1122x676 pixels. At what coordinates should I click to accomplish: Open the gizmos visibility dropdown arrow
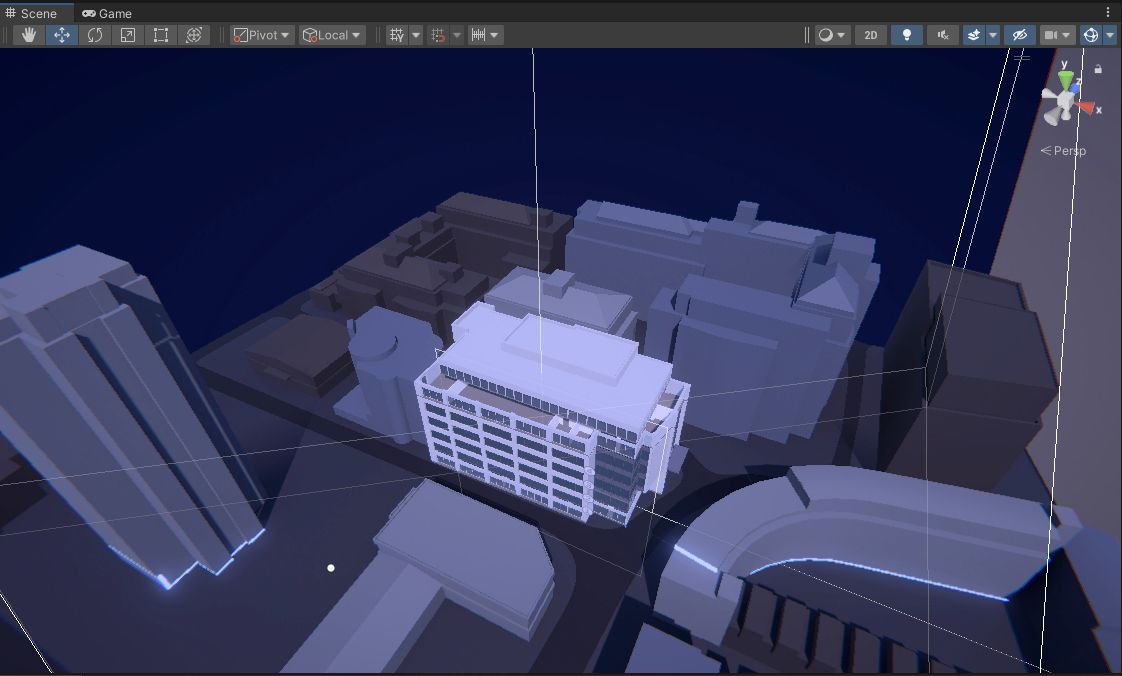click(1108, 34)
